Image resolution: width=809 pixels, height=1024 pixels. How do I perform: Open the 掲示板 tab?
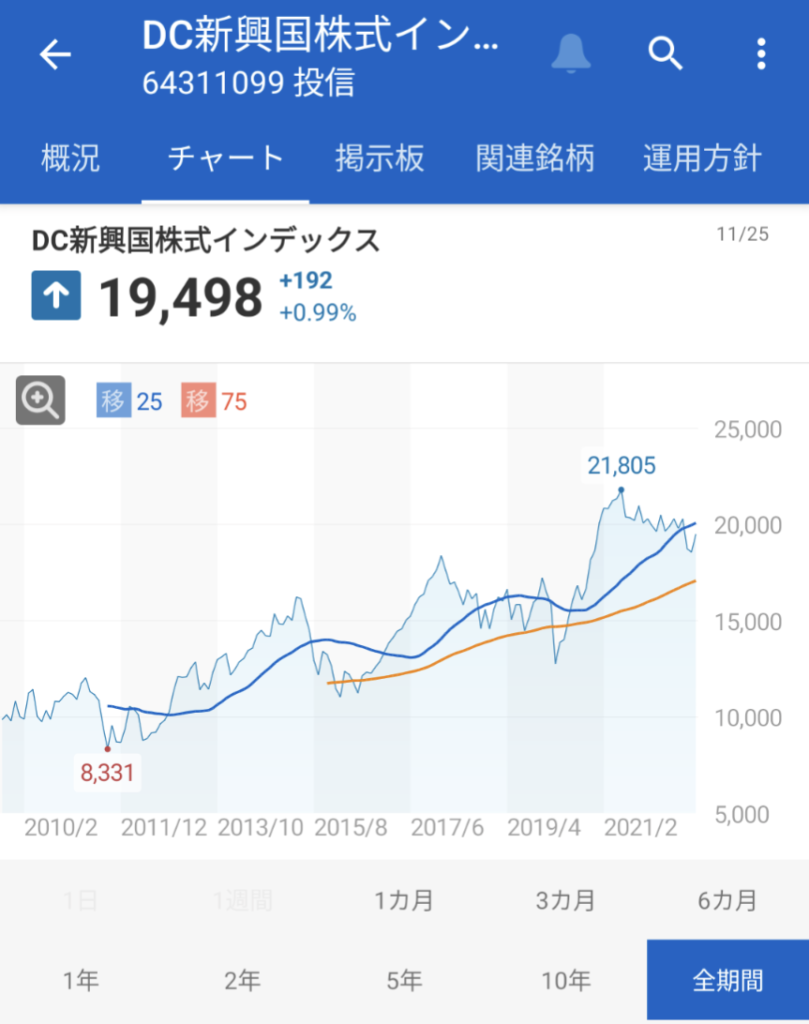coord(380,158)
